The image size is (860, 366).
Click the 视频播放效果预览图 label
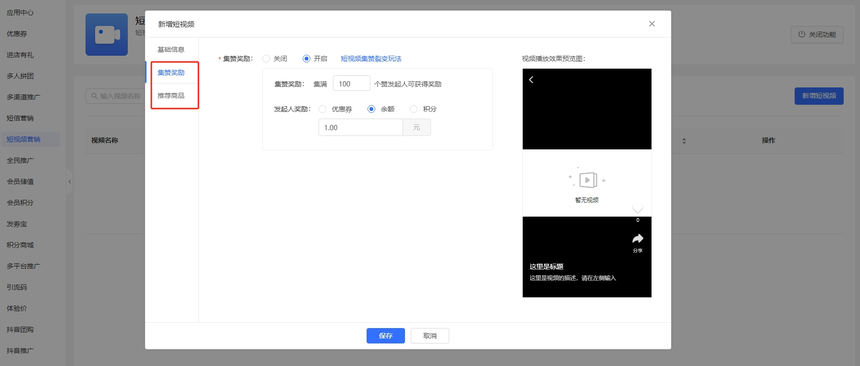(553, 59)
